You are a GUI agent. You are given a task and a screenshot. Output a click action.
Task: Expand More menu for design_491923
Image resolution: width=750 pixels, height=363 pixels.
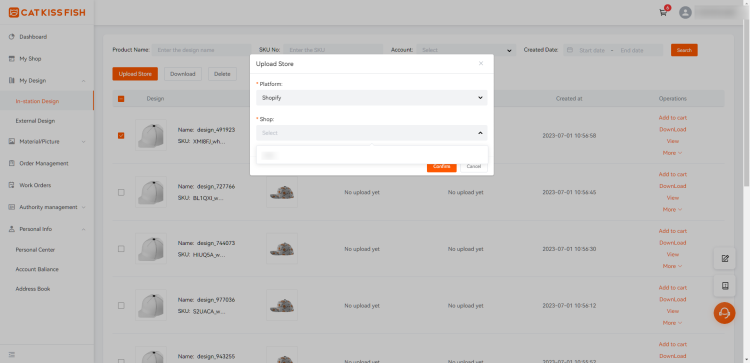(672, 153)
